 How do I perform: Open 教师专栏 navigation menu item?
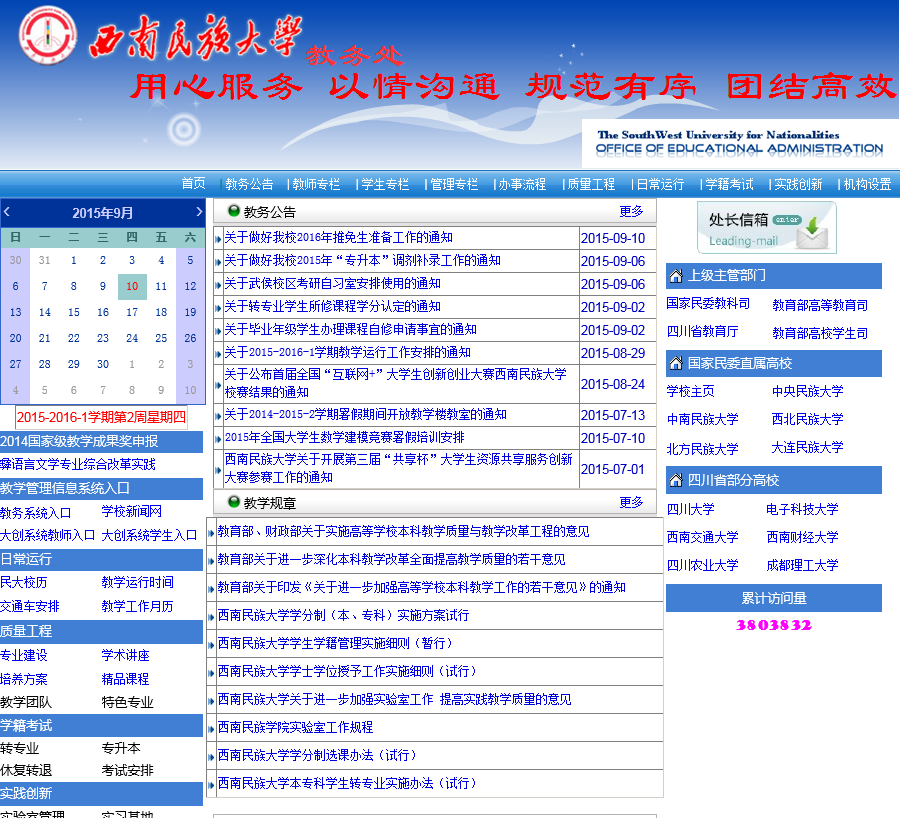(x=316, y=184)
